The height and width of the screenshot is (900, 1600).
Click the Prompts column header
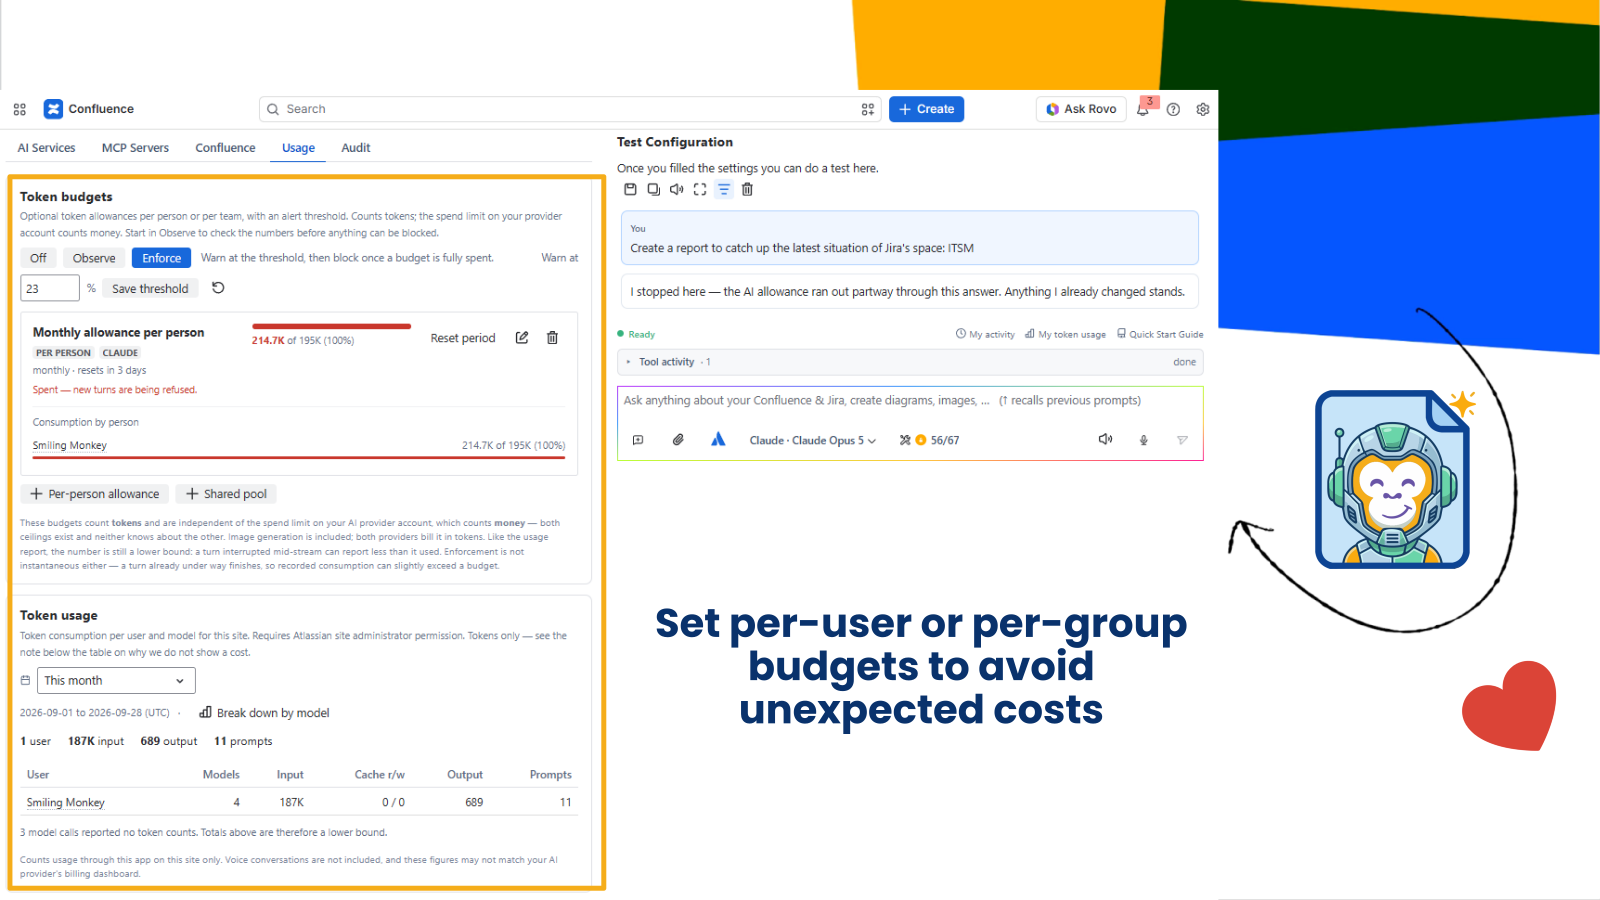click(x=551, y=775)
